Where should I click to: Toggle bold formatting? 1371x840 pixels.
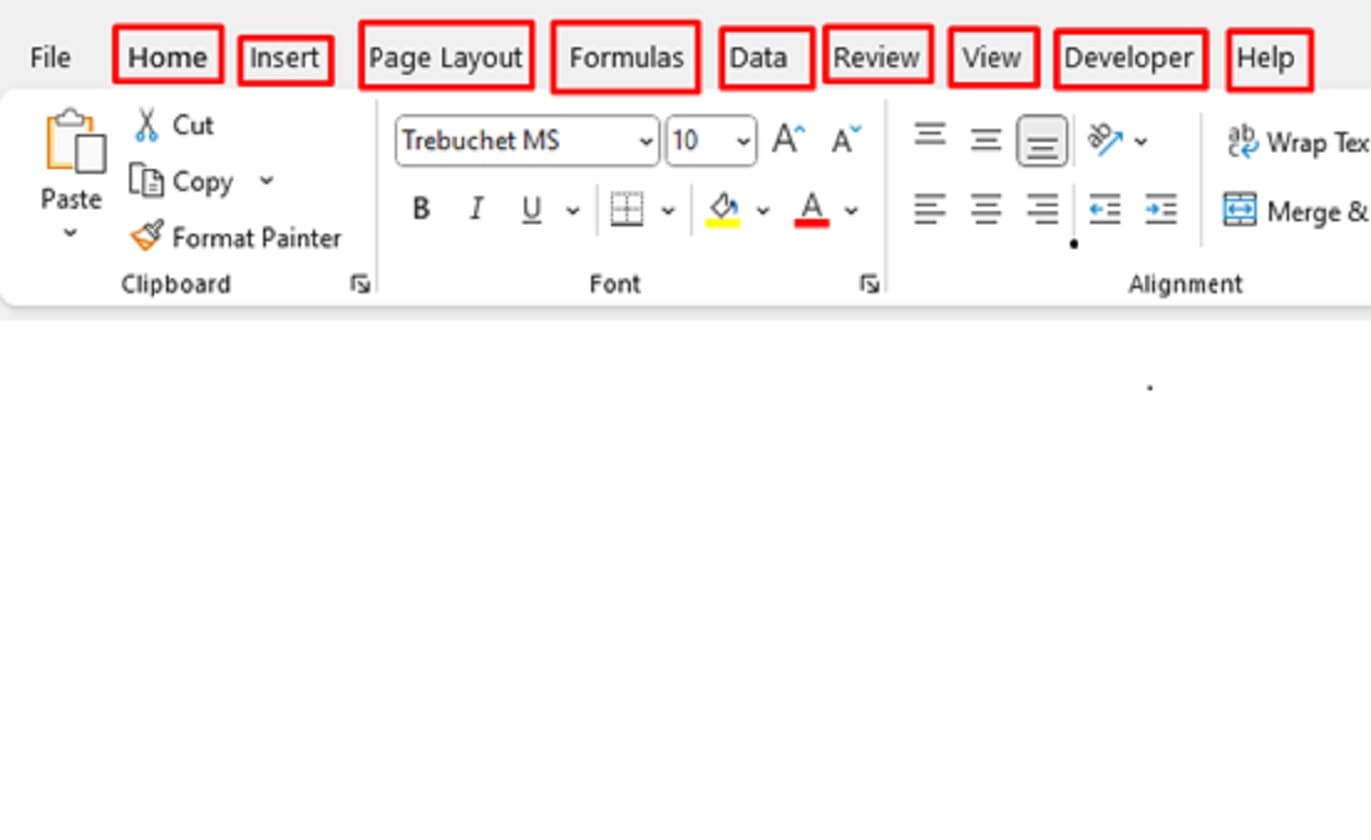point(420,209)
